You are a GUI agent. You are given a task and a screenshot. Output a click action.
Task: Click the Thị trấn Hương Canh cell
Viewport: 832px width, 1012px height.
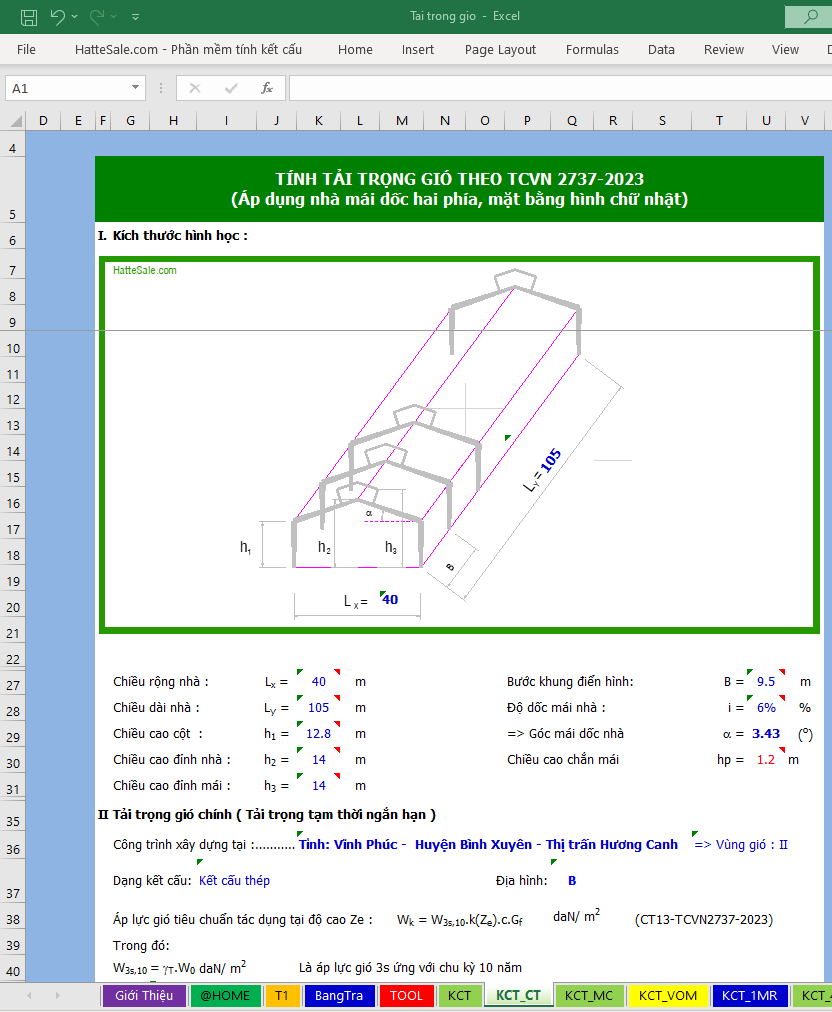611,845
